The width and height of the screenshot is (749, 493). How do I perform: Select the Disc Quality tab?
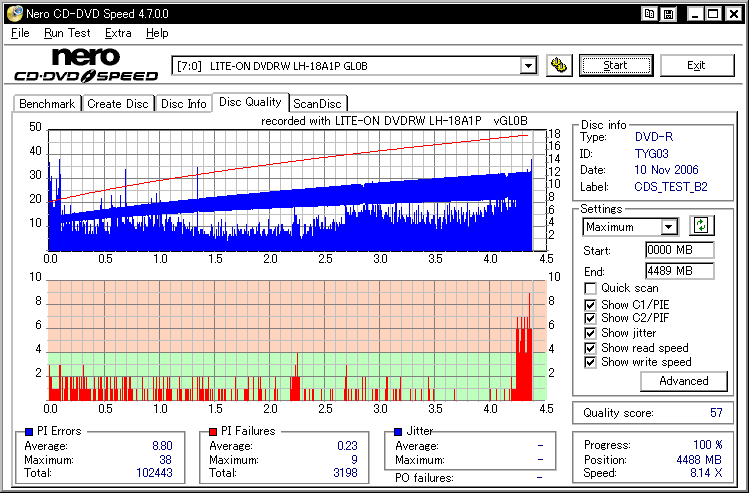coord(250,102)
